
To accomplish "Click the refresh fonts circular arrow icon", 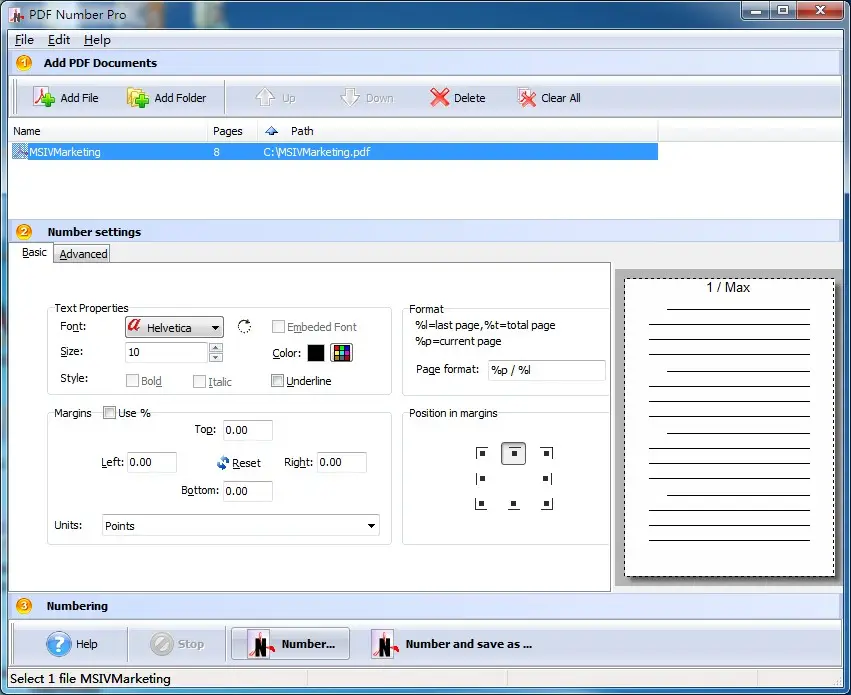I will click(x=244, y=326).
